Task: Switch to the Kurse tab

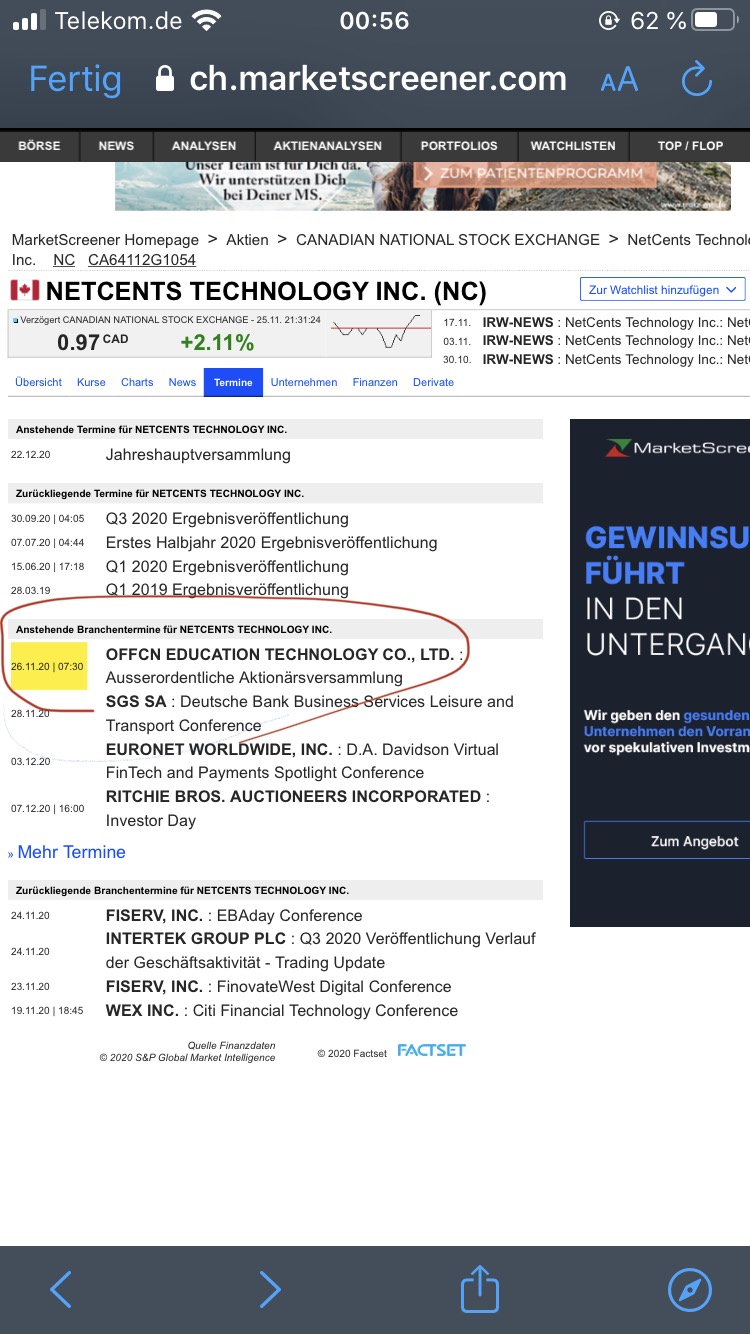Action: coord(91,382)
